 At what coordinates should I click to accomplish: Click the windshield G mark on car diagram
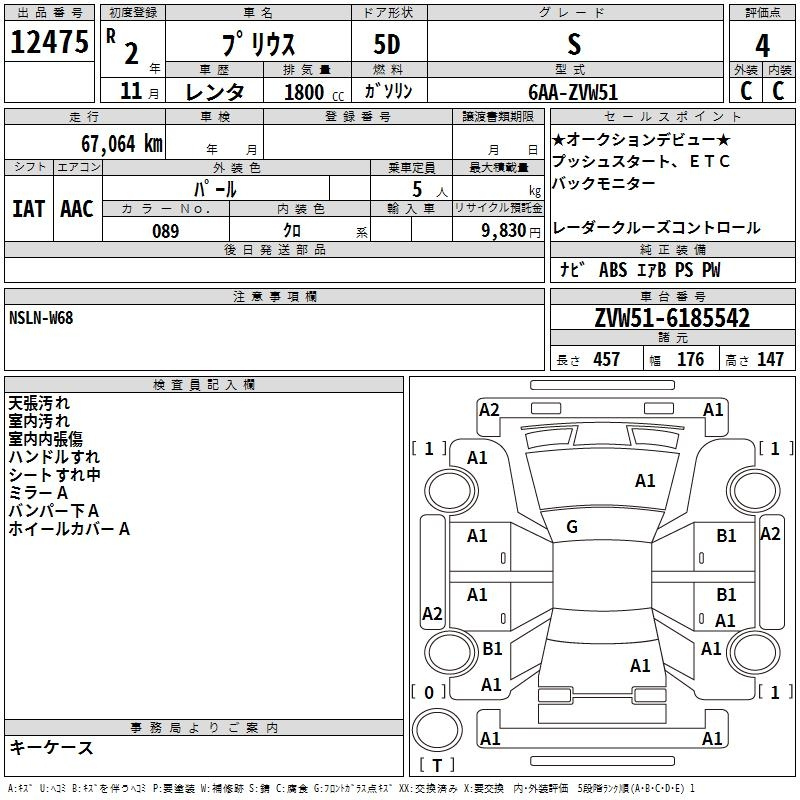572,527
